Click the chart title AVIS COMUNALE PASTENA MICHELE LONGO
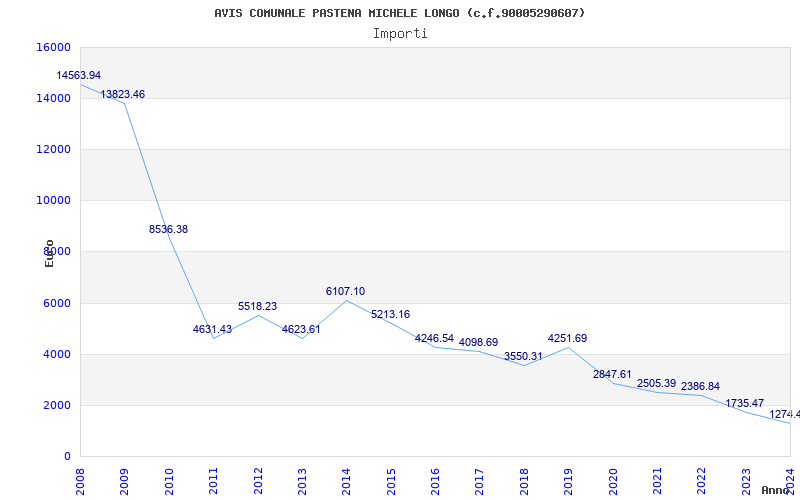Screen dimensions: 800x500 click(399, 13)
